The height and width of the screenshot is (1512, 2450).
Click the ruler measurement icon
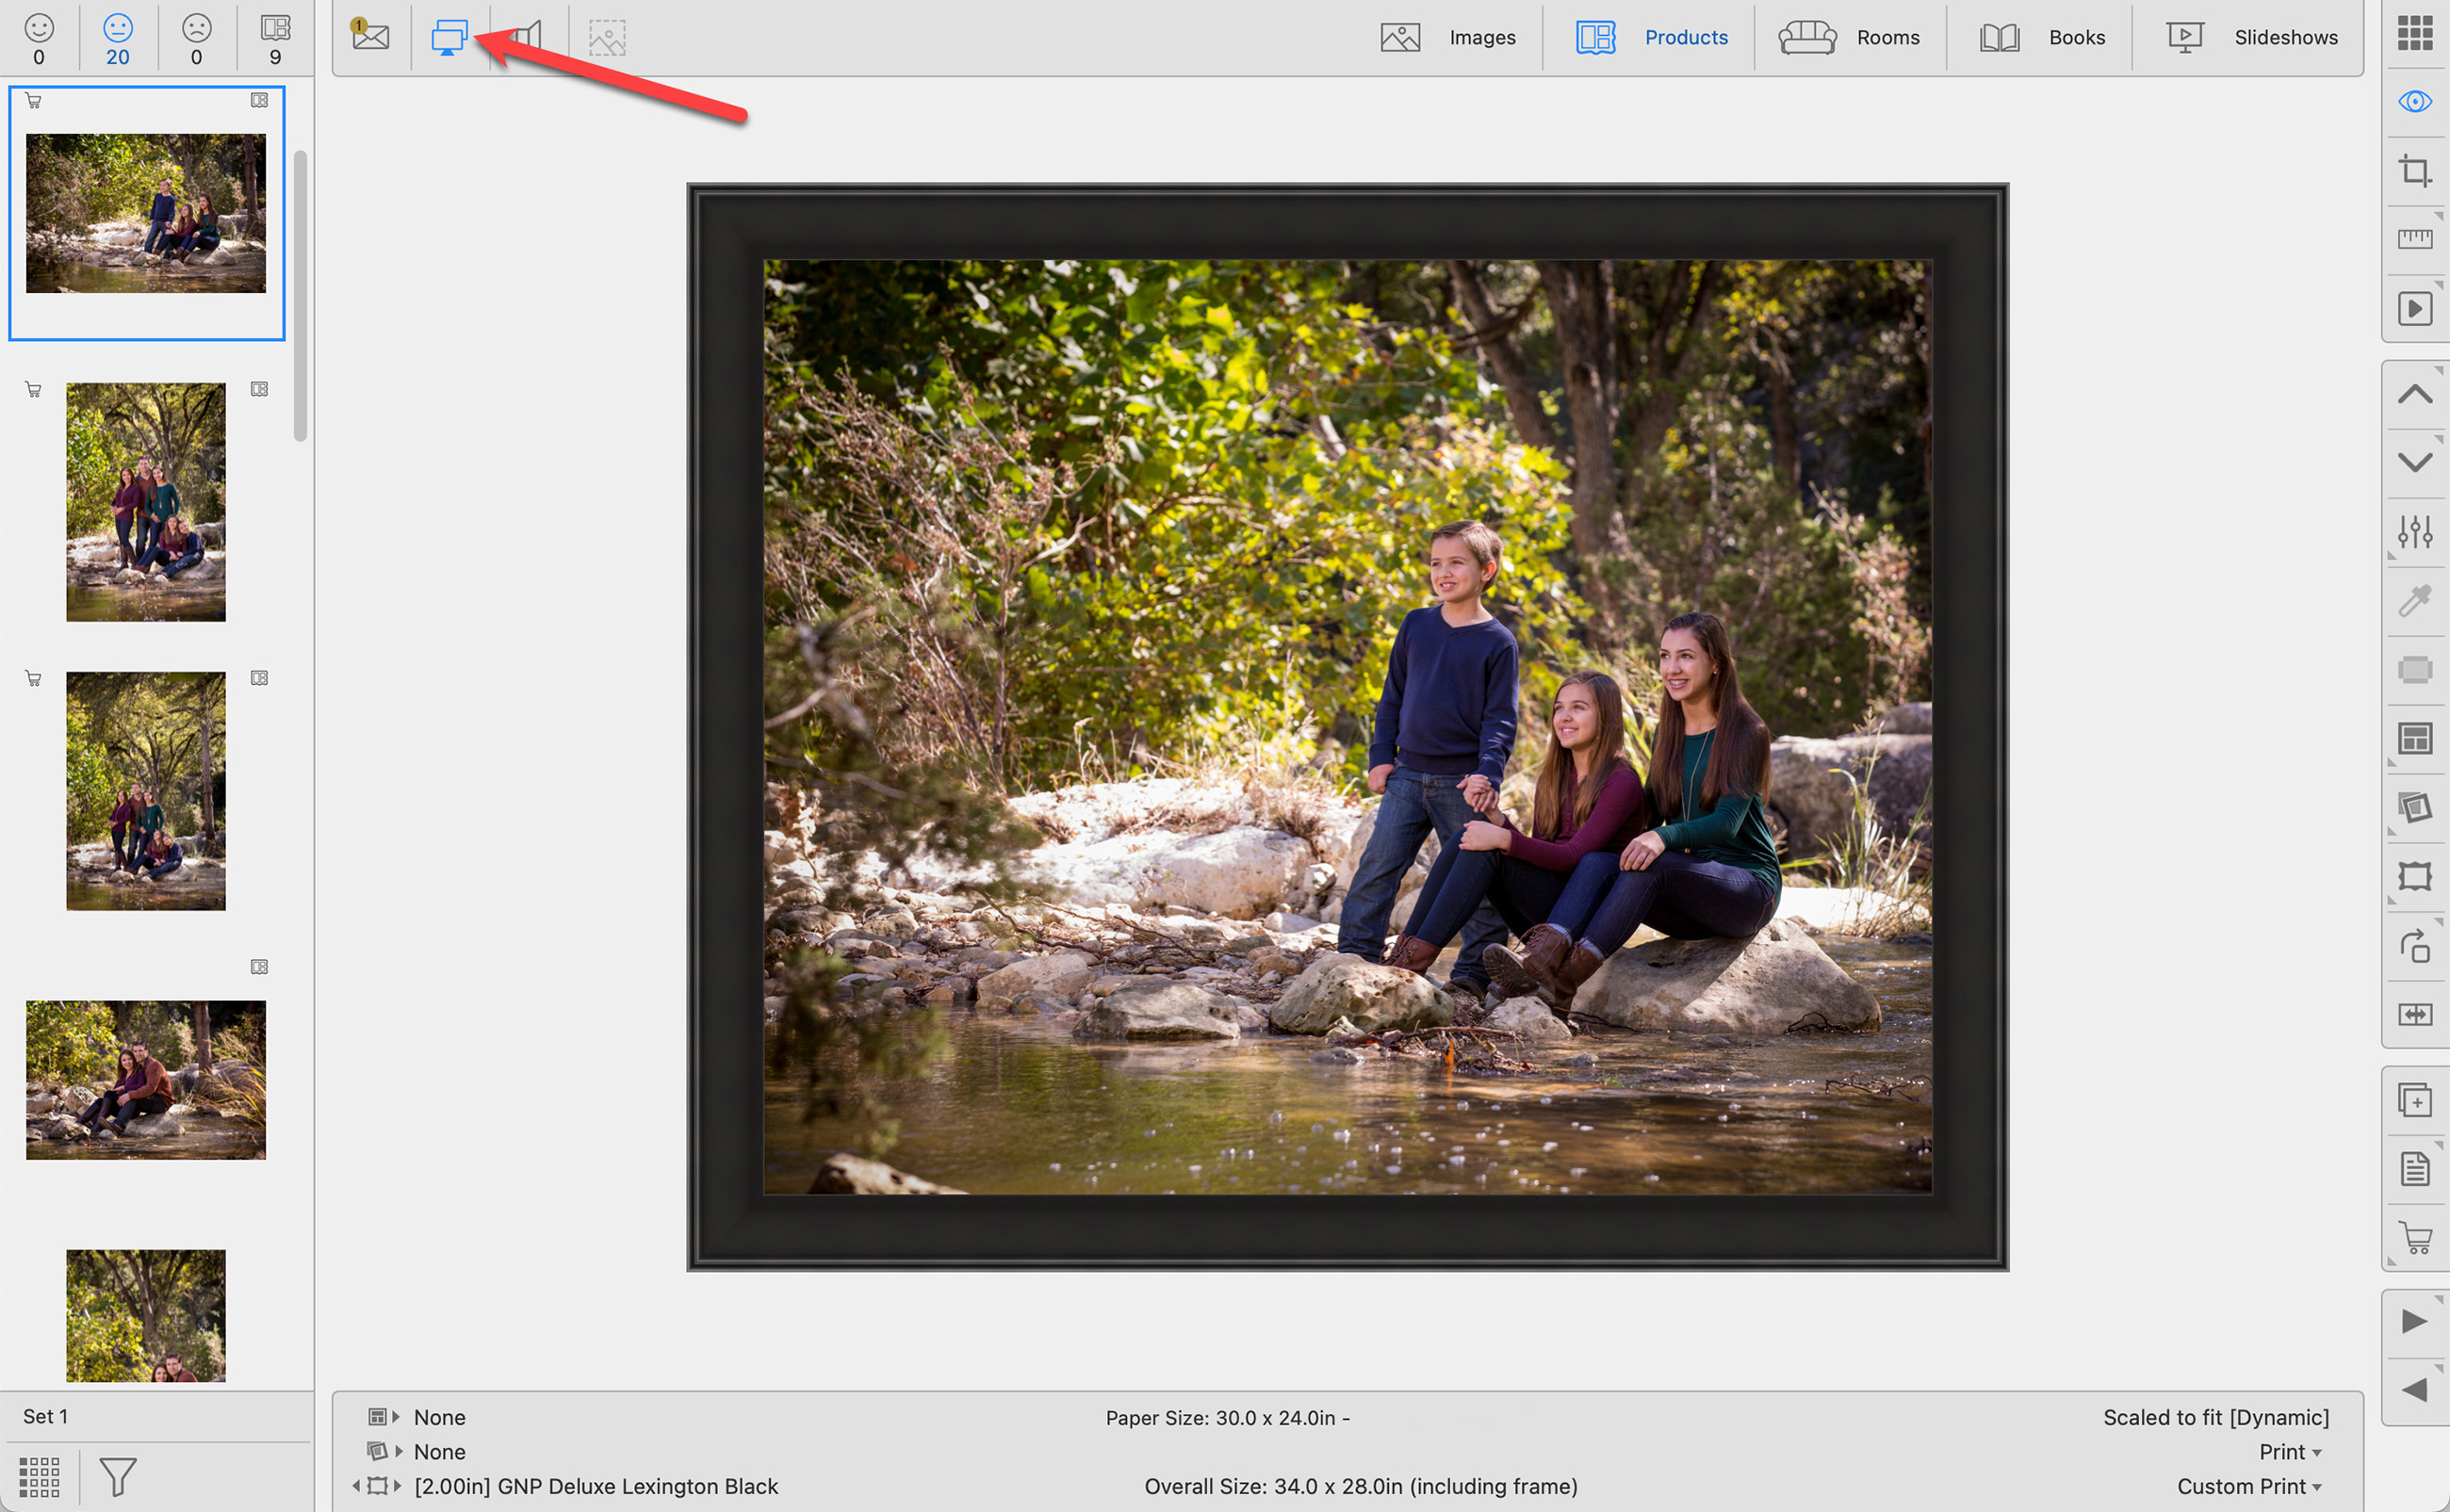point(2414,239)
